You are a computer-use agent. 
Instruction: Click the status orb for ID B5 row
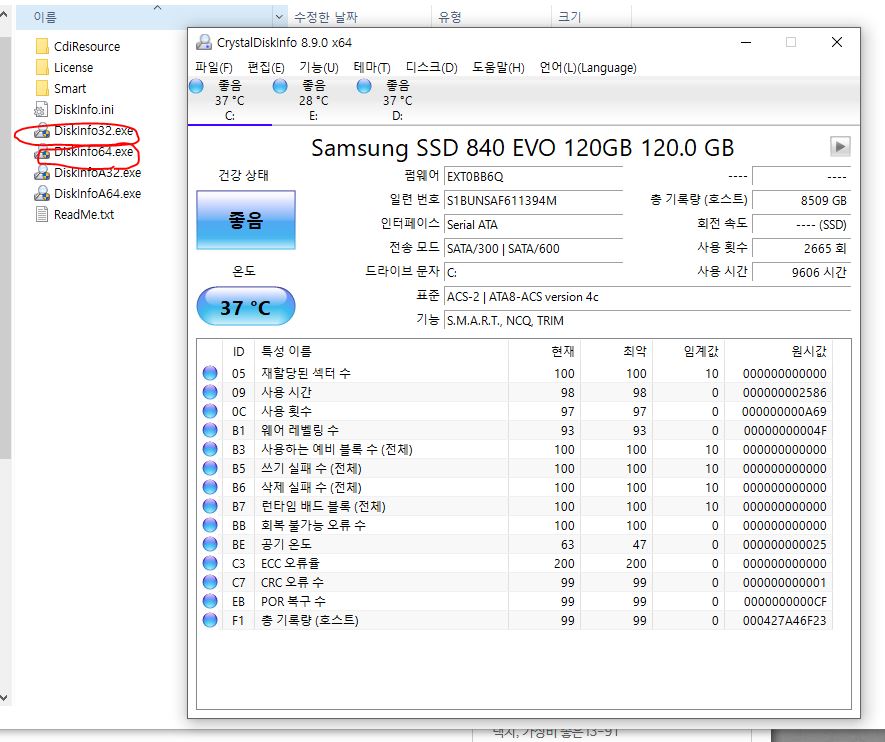pos(210,468)
